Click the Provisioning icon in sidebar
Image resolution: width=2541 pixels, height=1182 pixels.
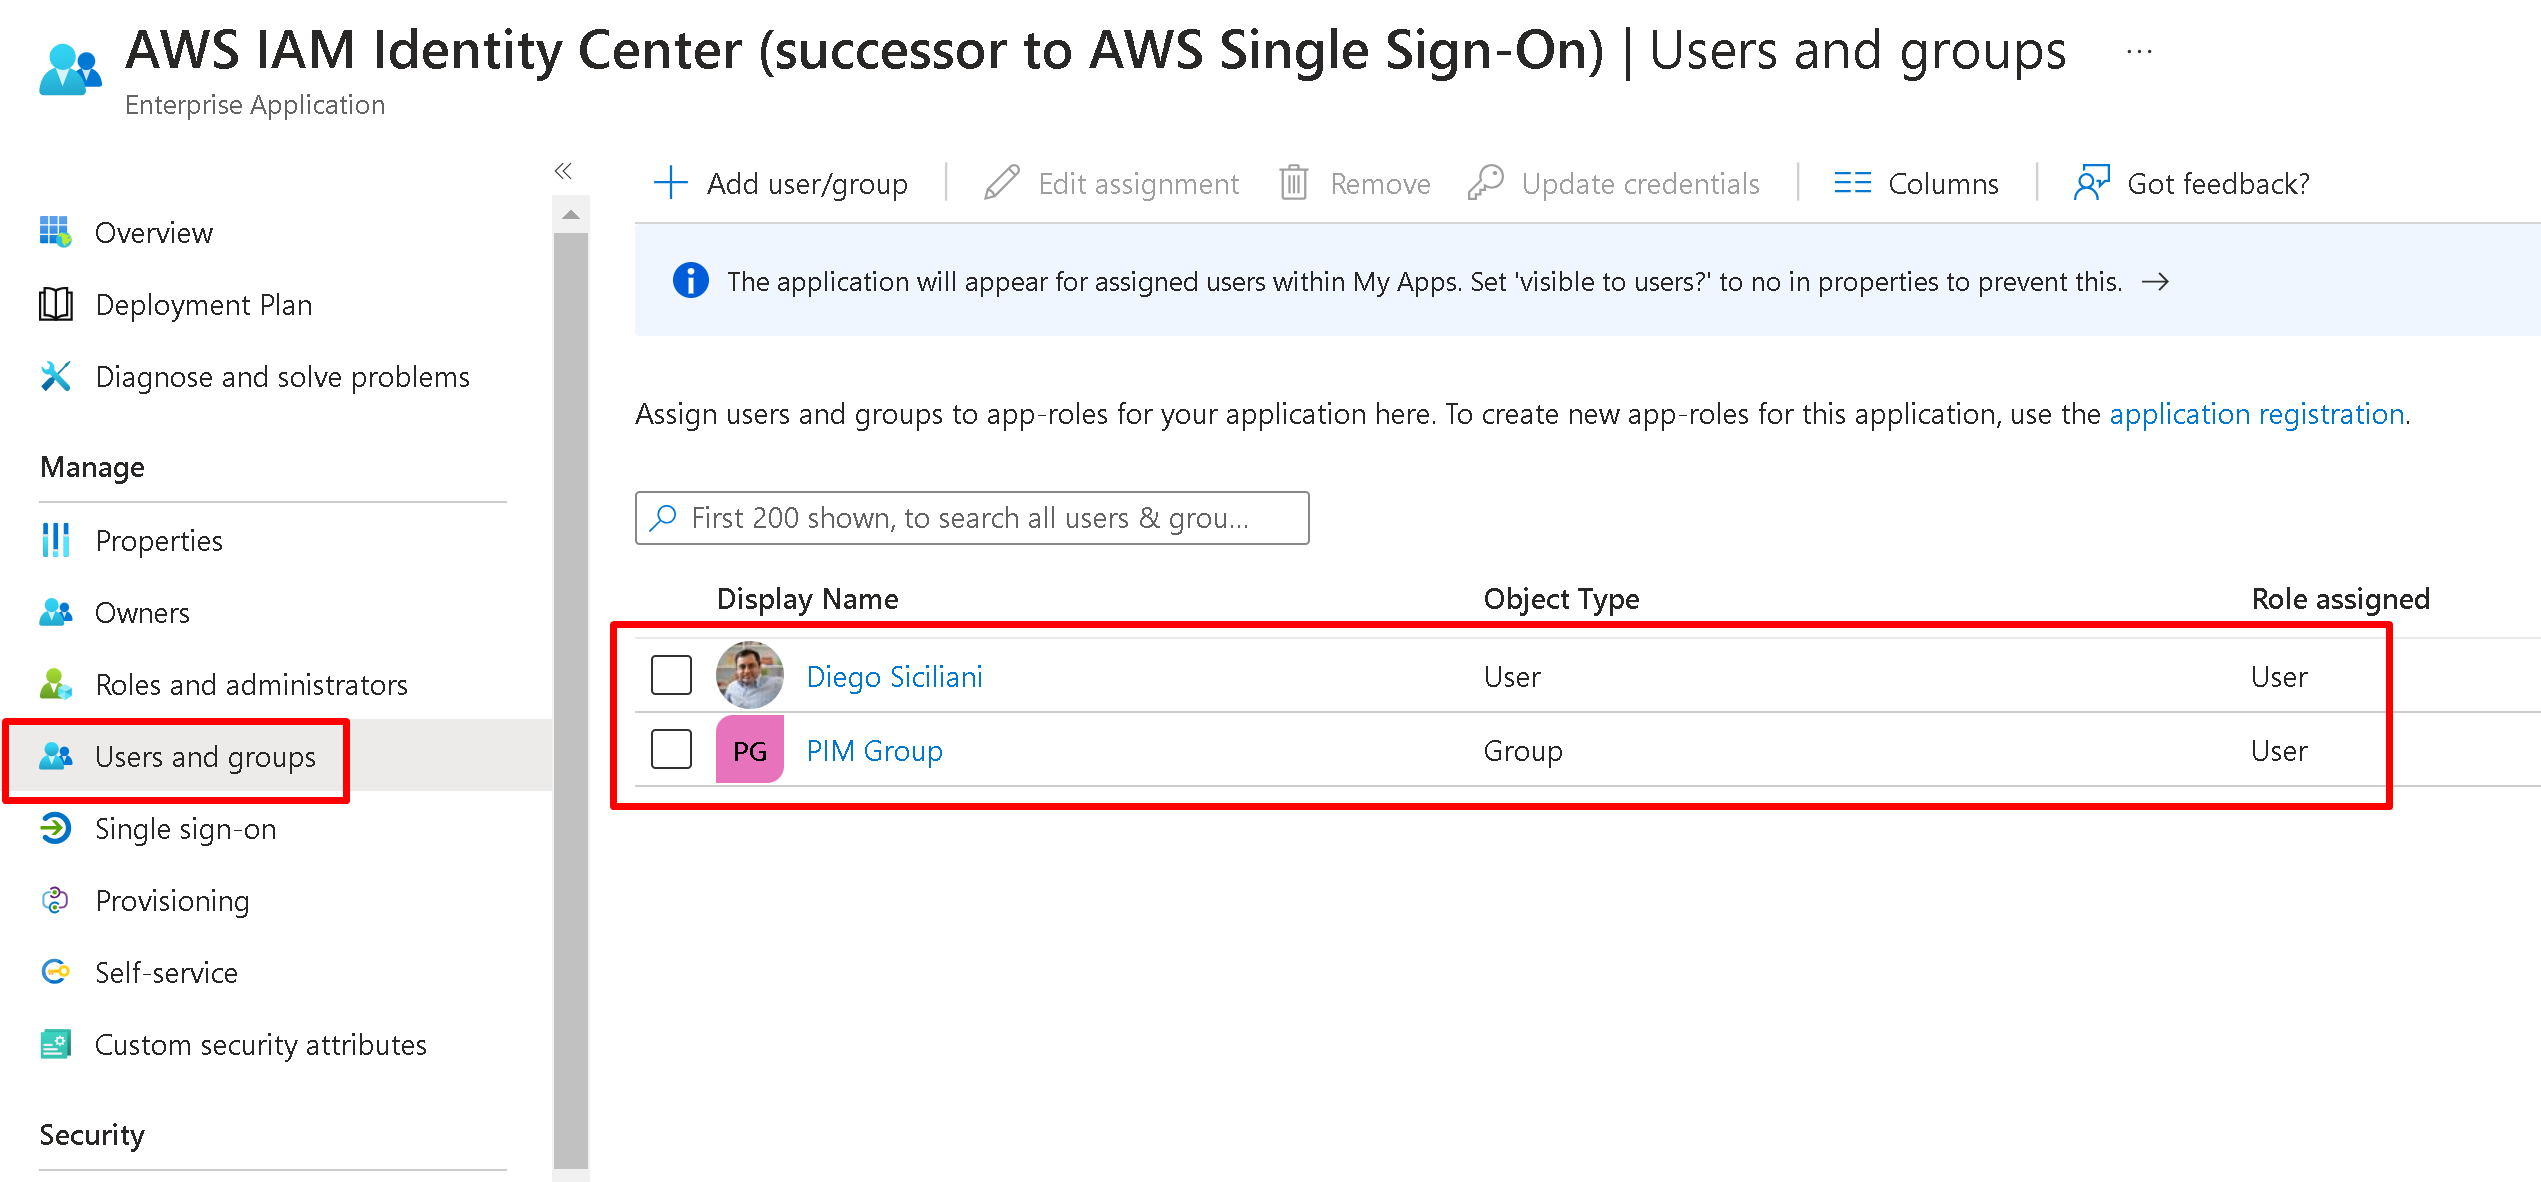point(56,900)
